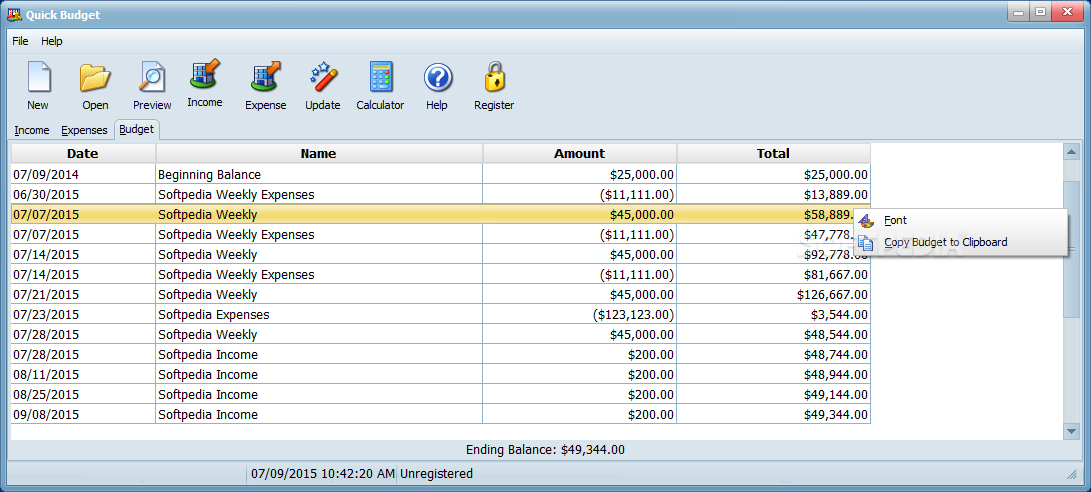Click the Font icon in context menu
The image size is (1091, 492).
click(x=866, y=221)
